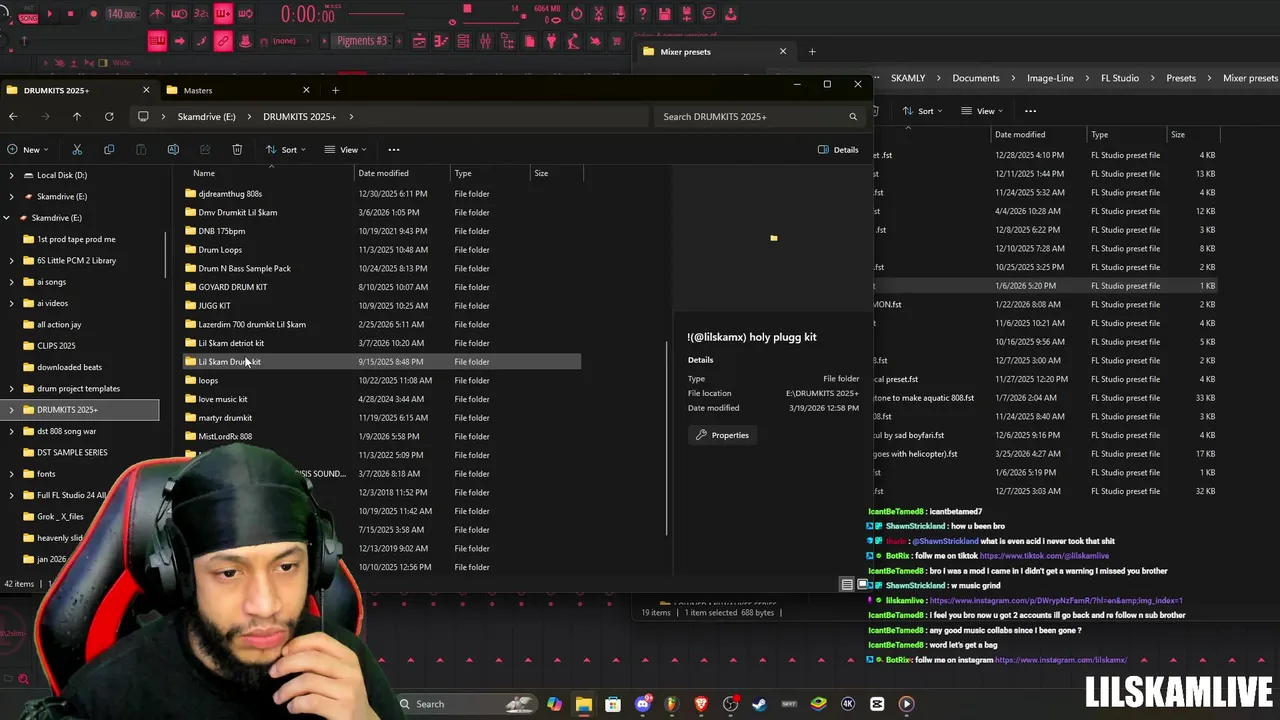Select the downloaded beats tree folder
Viewport: 1280px width, 720px height.
69,367
